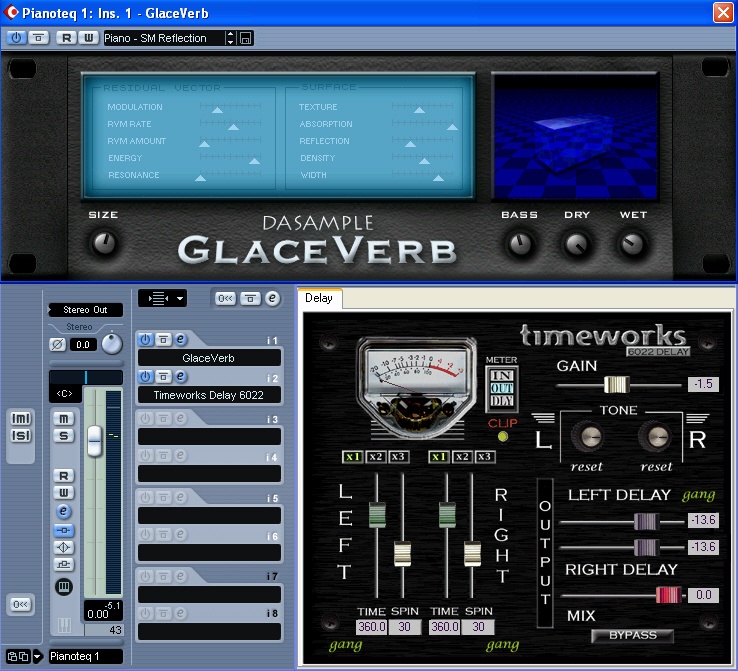
Task: Click the input gain knob beside 0.0
Action: coord(112,344)
